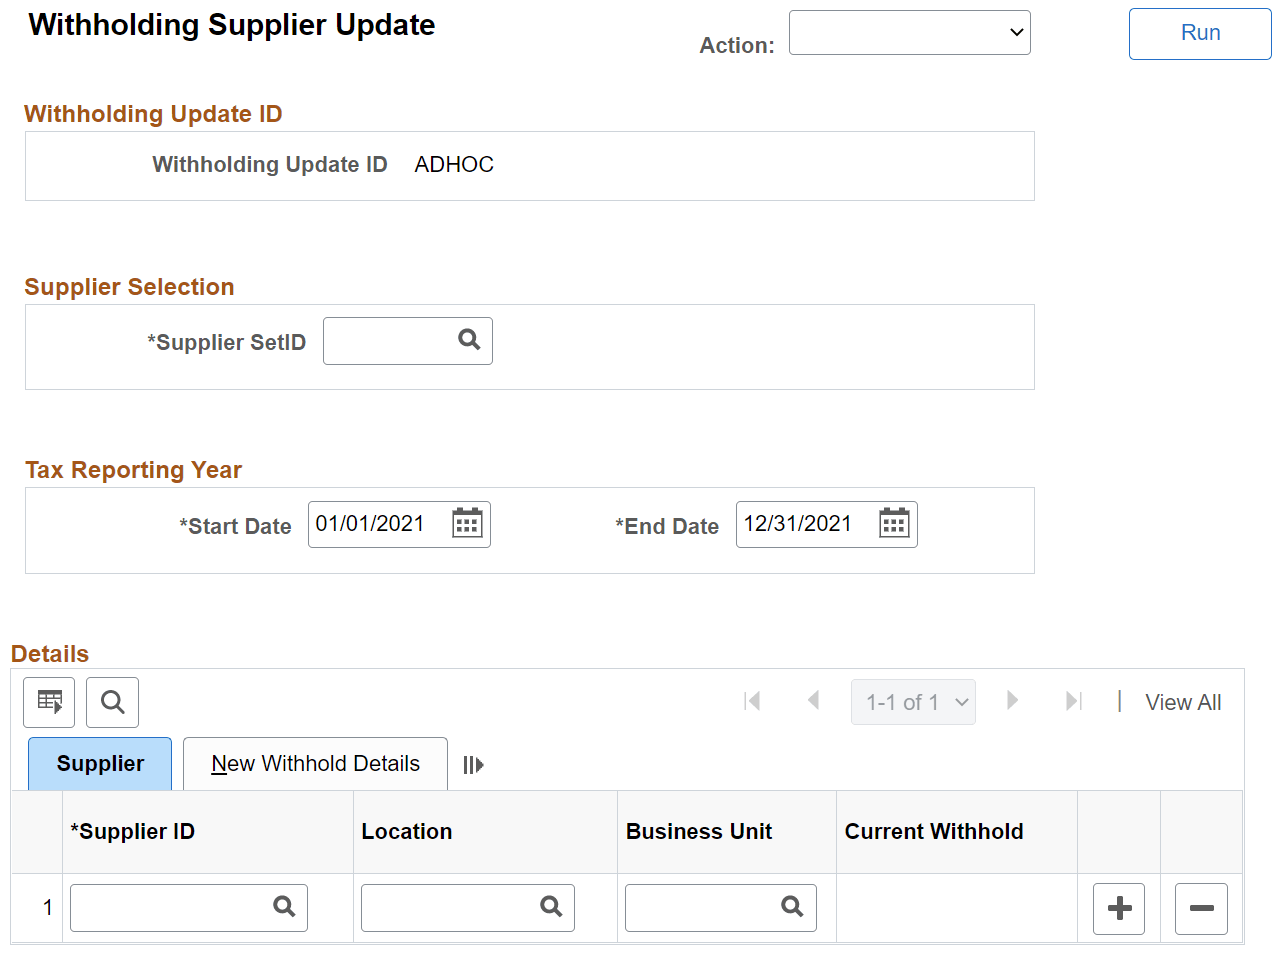The image size is (1279, 953).
Task: Jump to the last row using pagination arrow
Action: [1073, 702]
